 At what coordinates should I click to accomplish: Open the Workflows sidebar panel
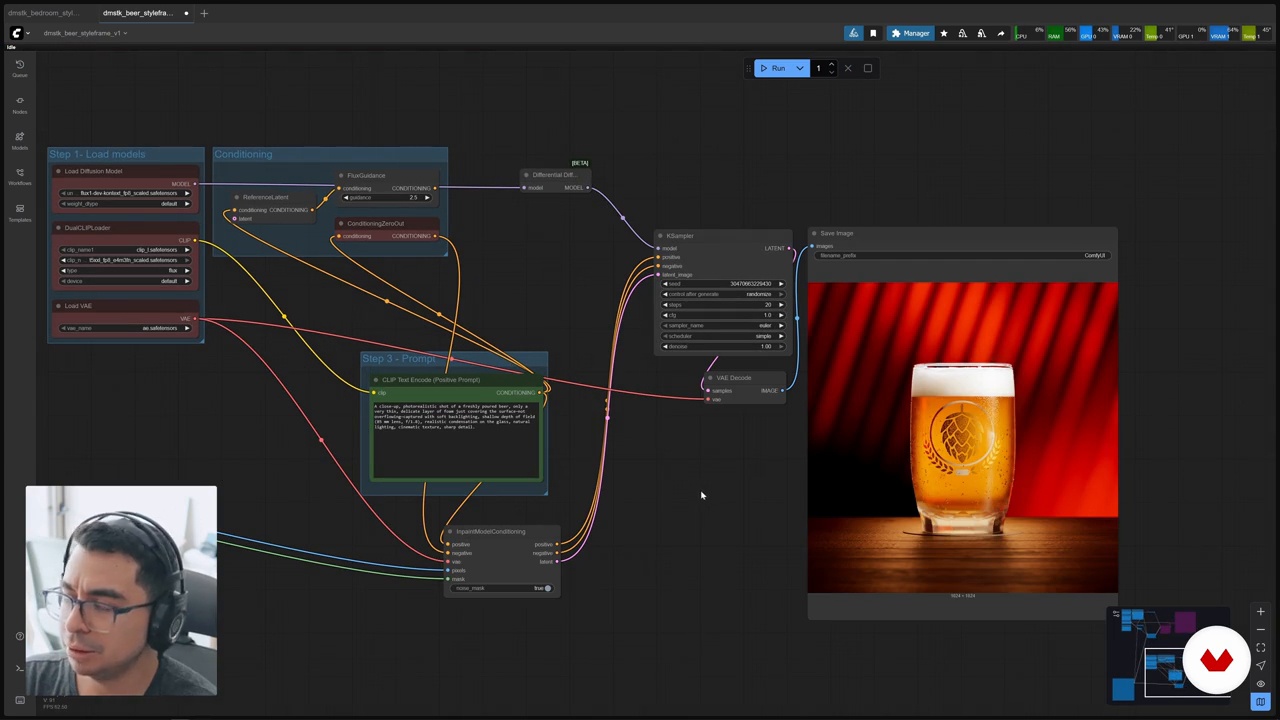click(19, 176)
